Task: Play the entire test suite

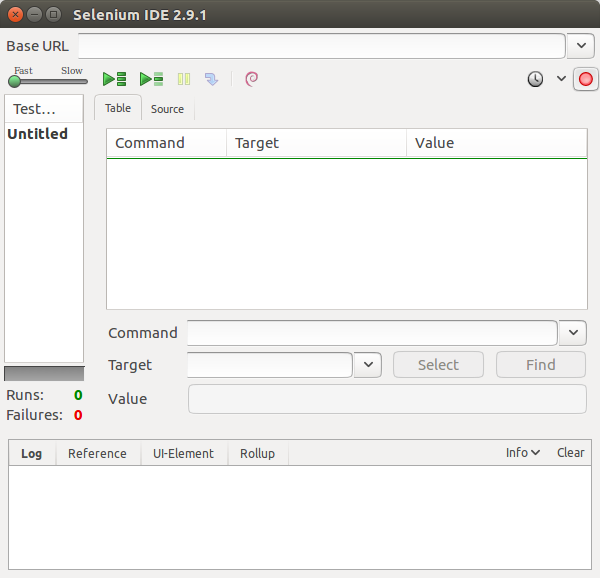Action: click(114, 79)
